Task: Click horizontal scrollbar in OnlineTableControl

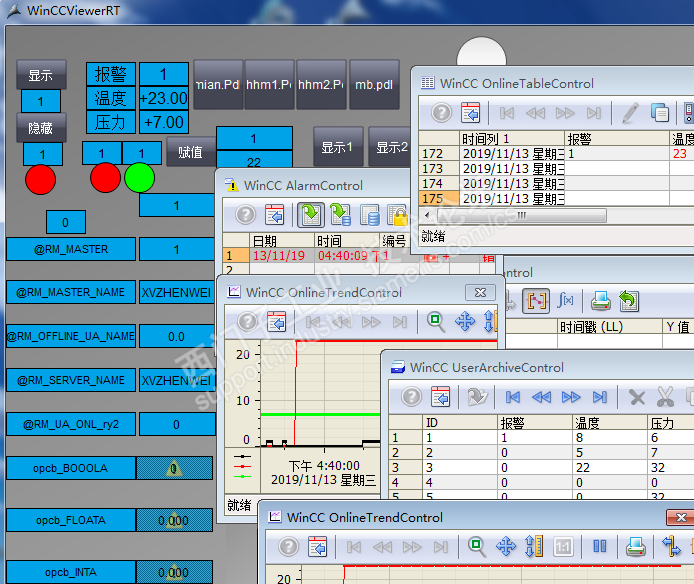Action: pyautogui.click(x=521, y=216)
